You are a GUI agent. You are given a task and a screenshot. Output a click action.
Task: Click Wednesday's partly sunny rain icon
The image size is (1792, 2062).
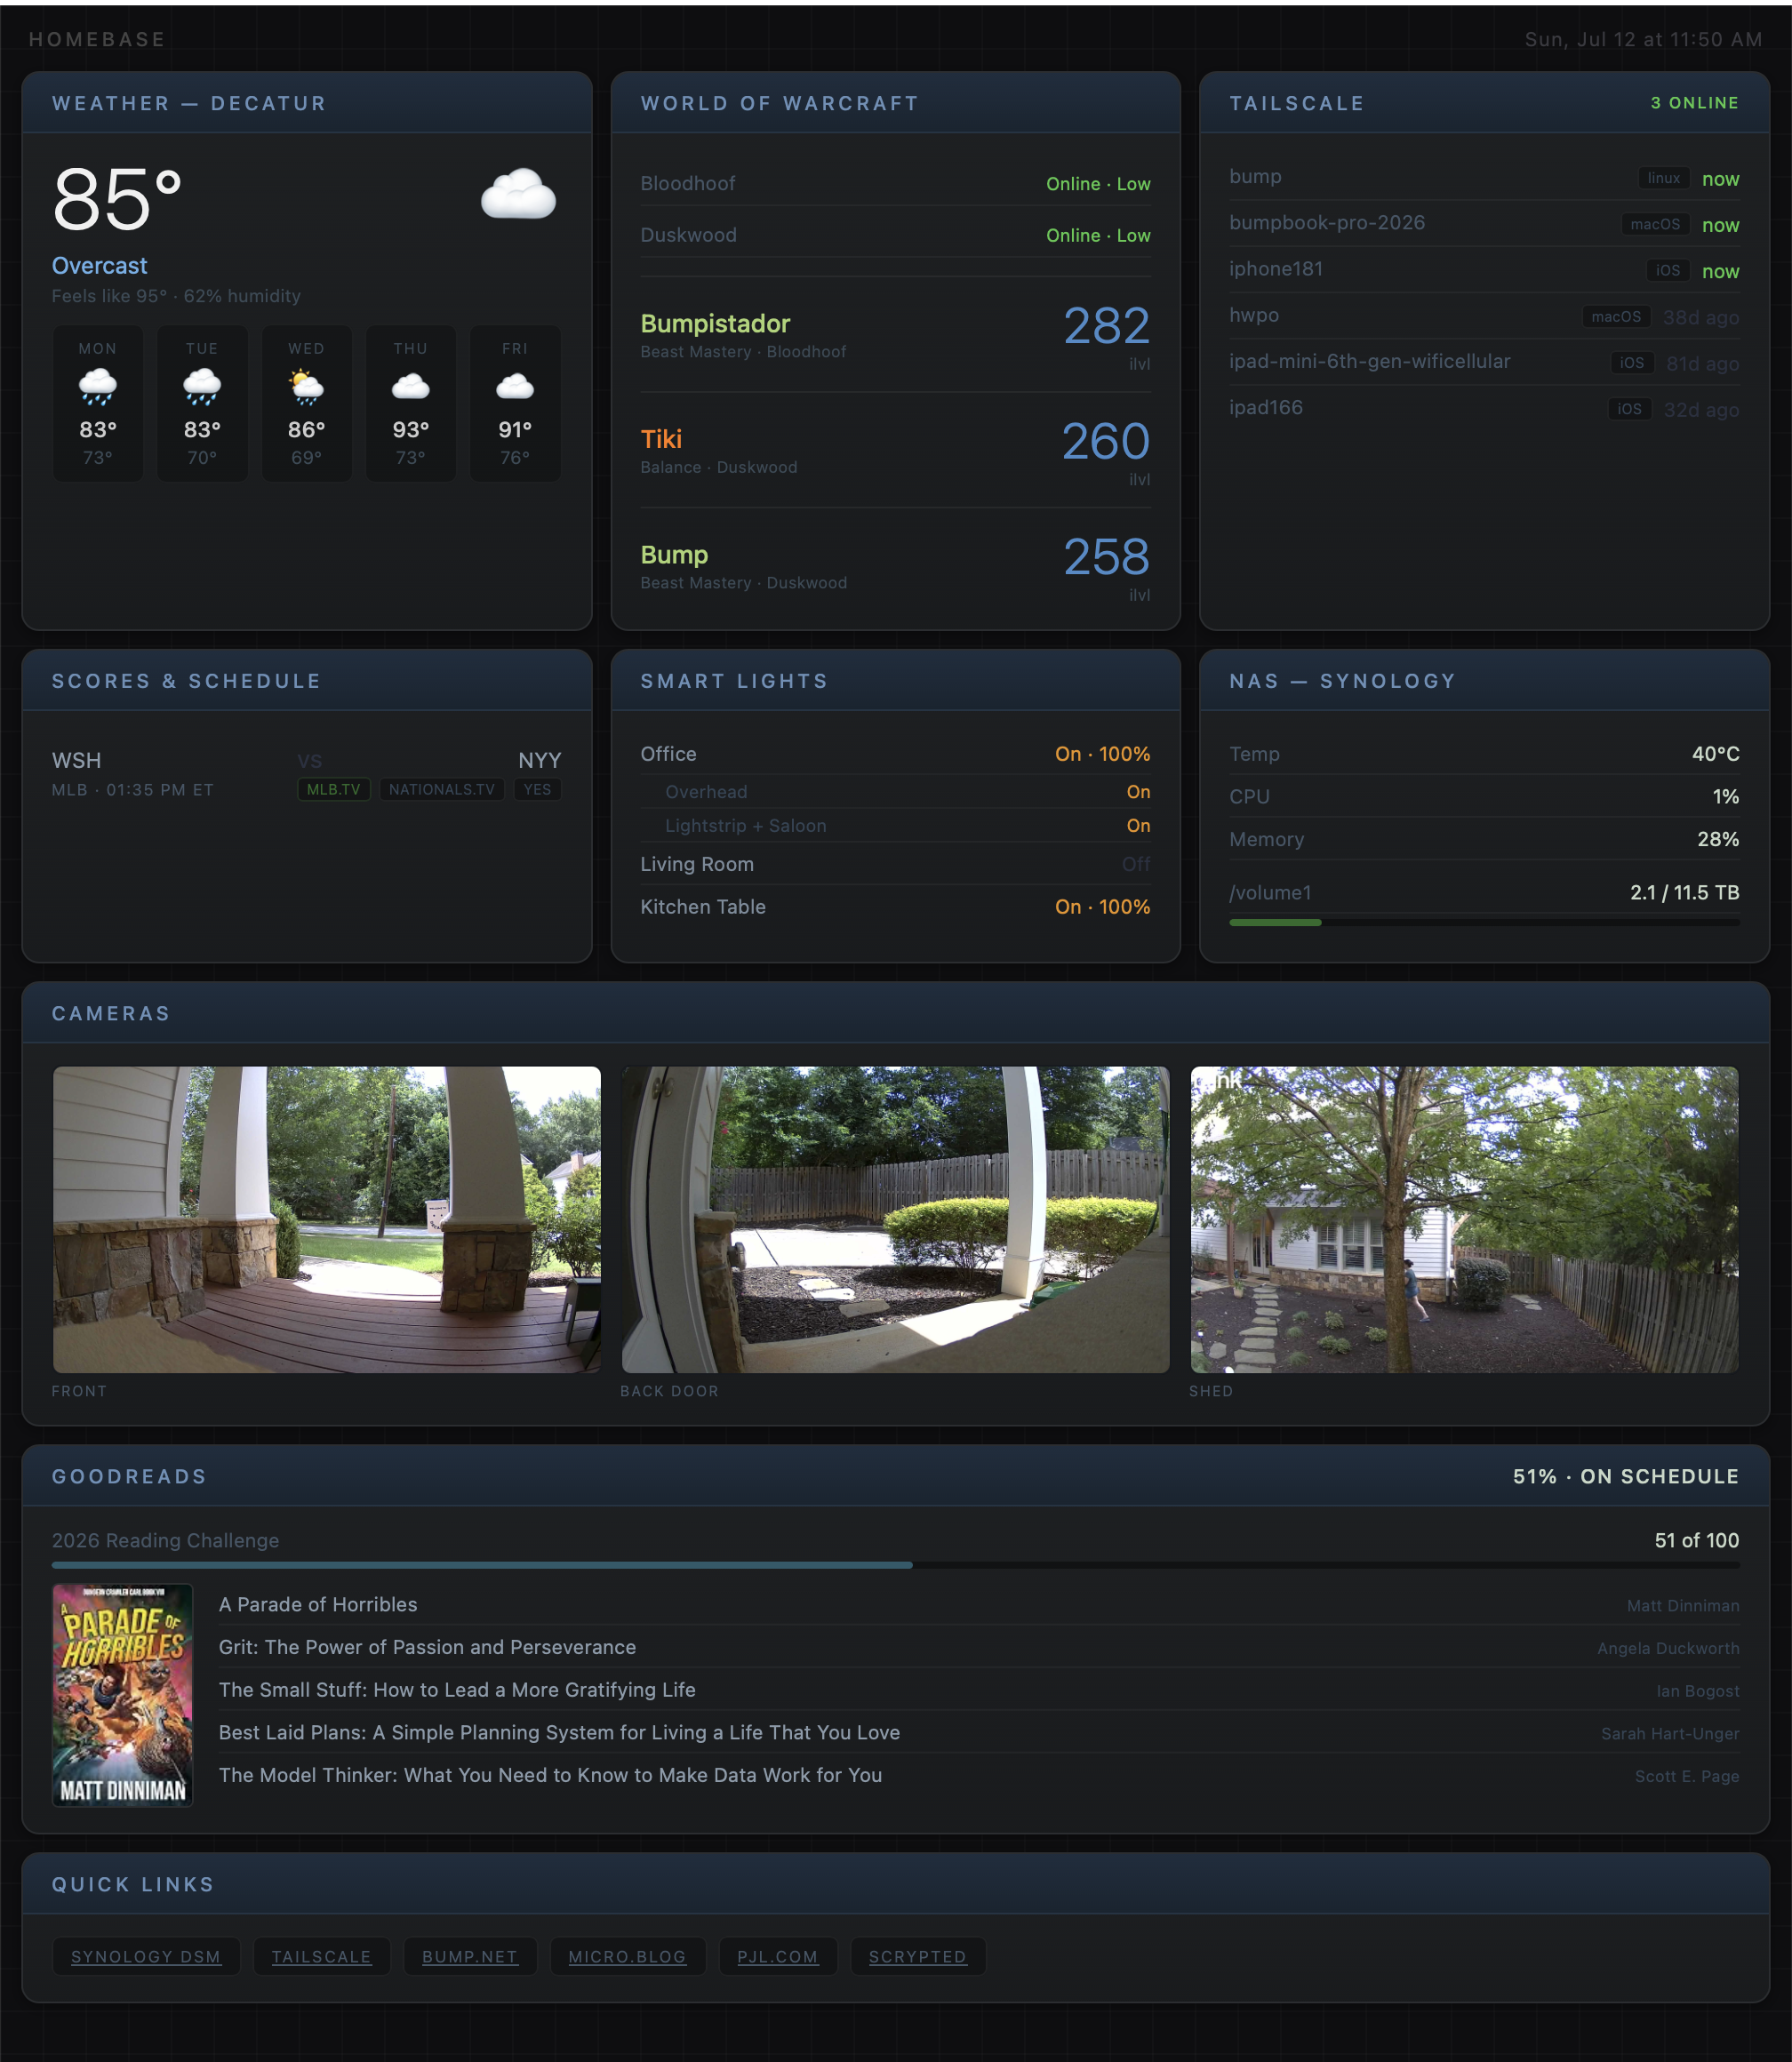pos(306,386)
